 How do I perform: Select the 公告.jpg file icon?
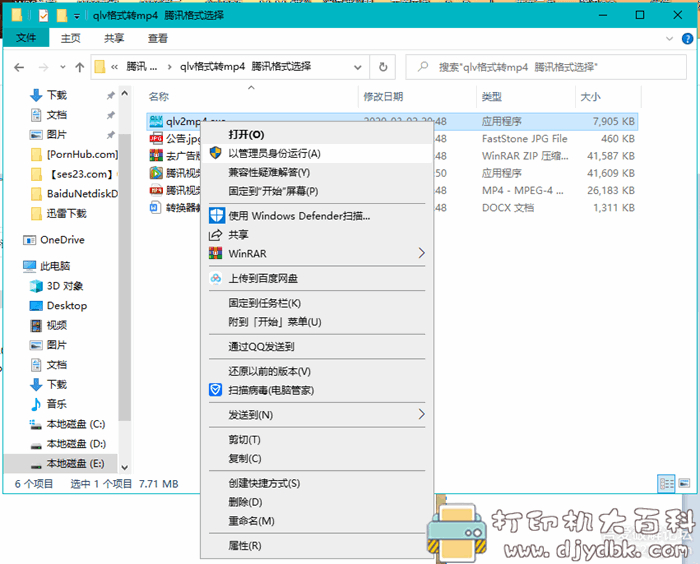click(156, 138)
